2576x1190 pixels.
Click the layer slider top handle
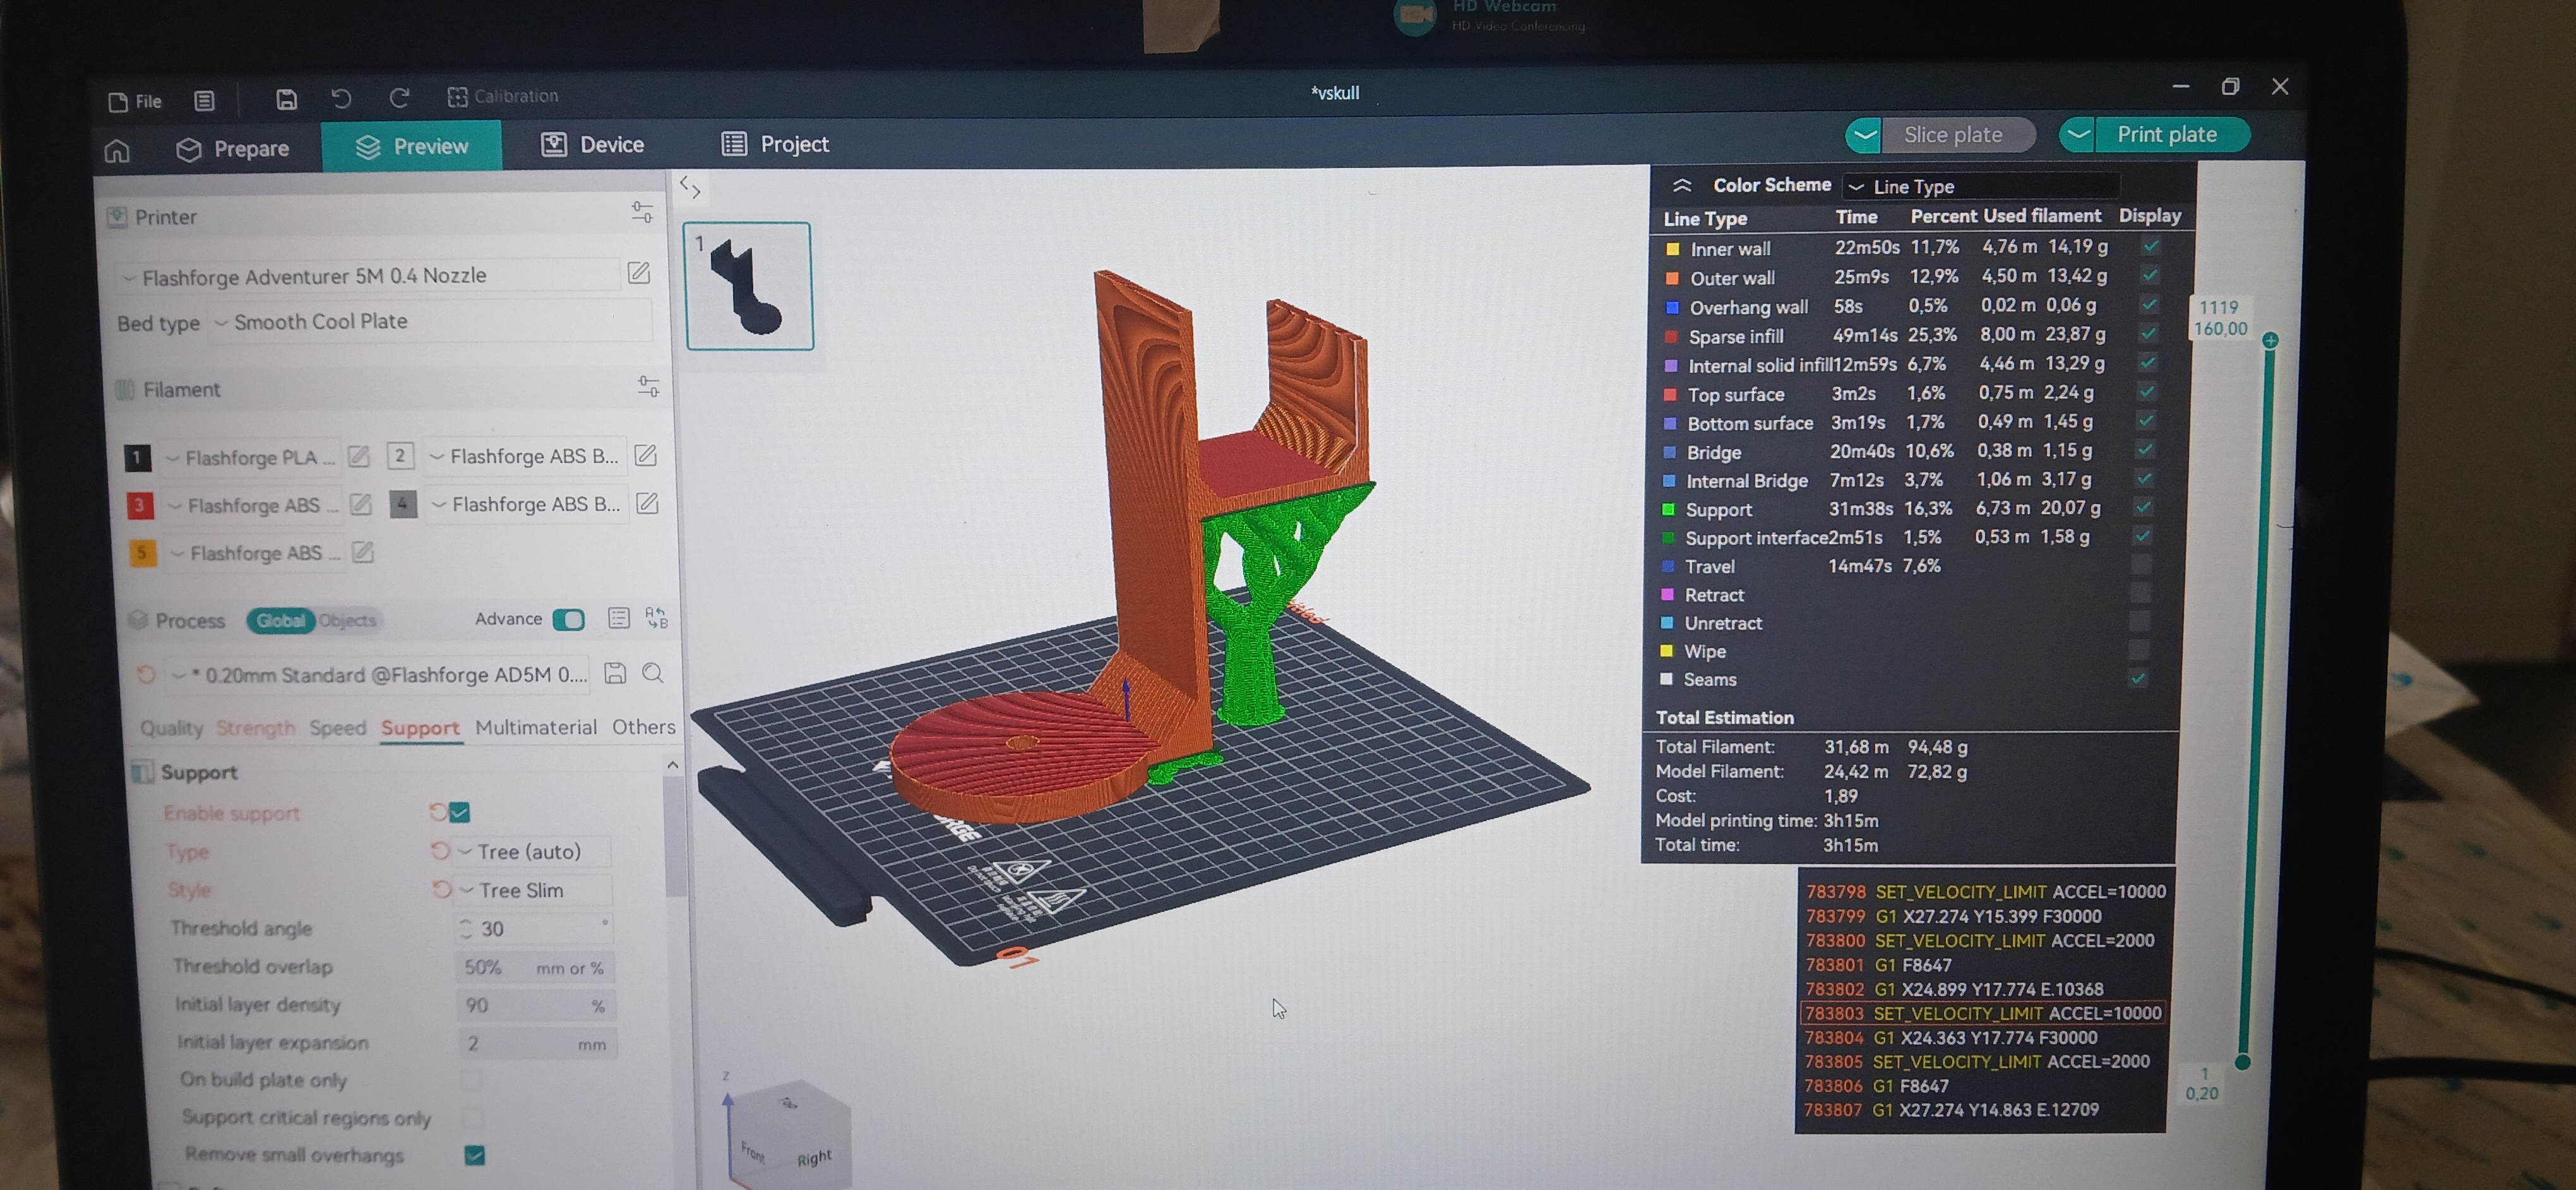tap(2270, 340)
